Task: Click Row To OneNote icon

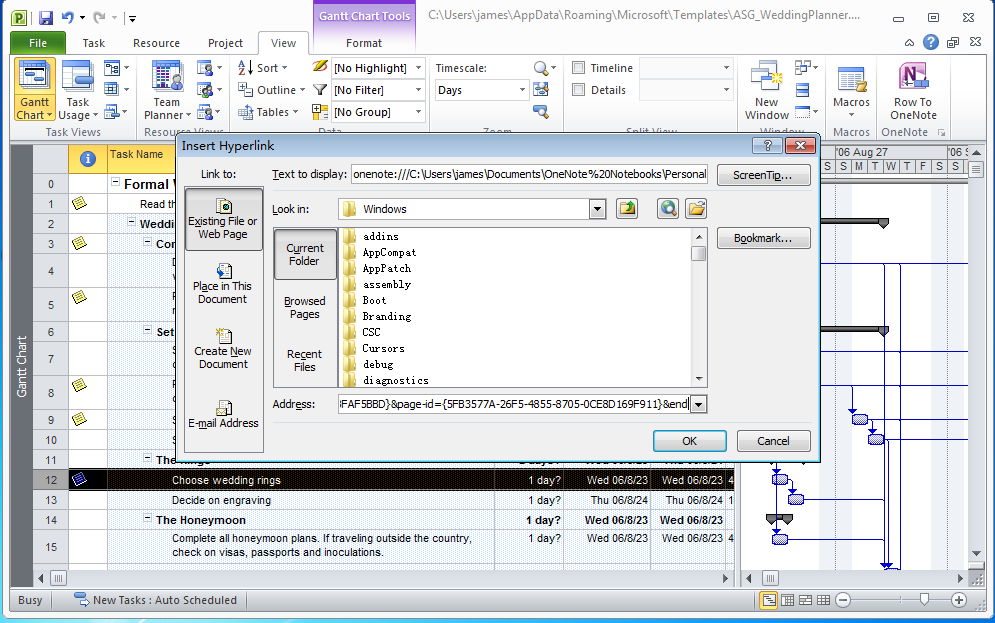Action: (x=913, y=89)
